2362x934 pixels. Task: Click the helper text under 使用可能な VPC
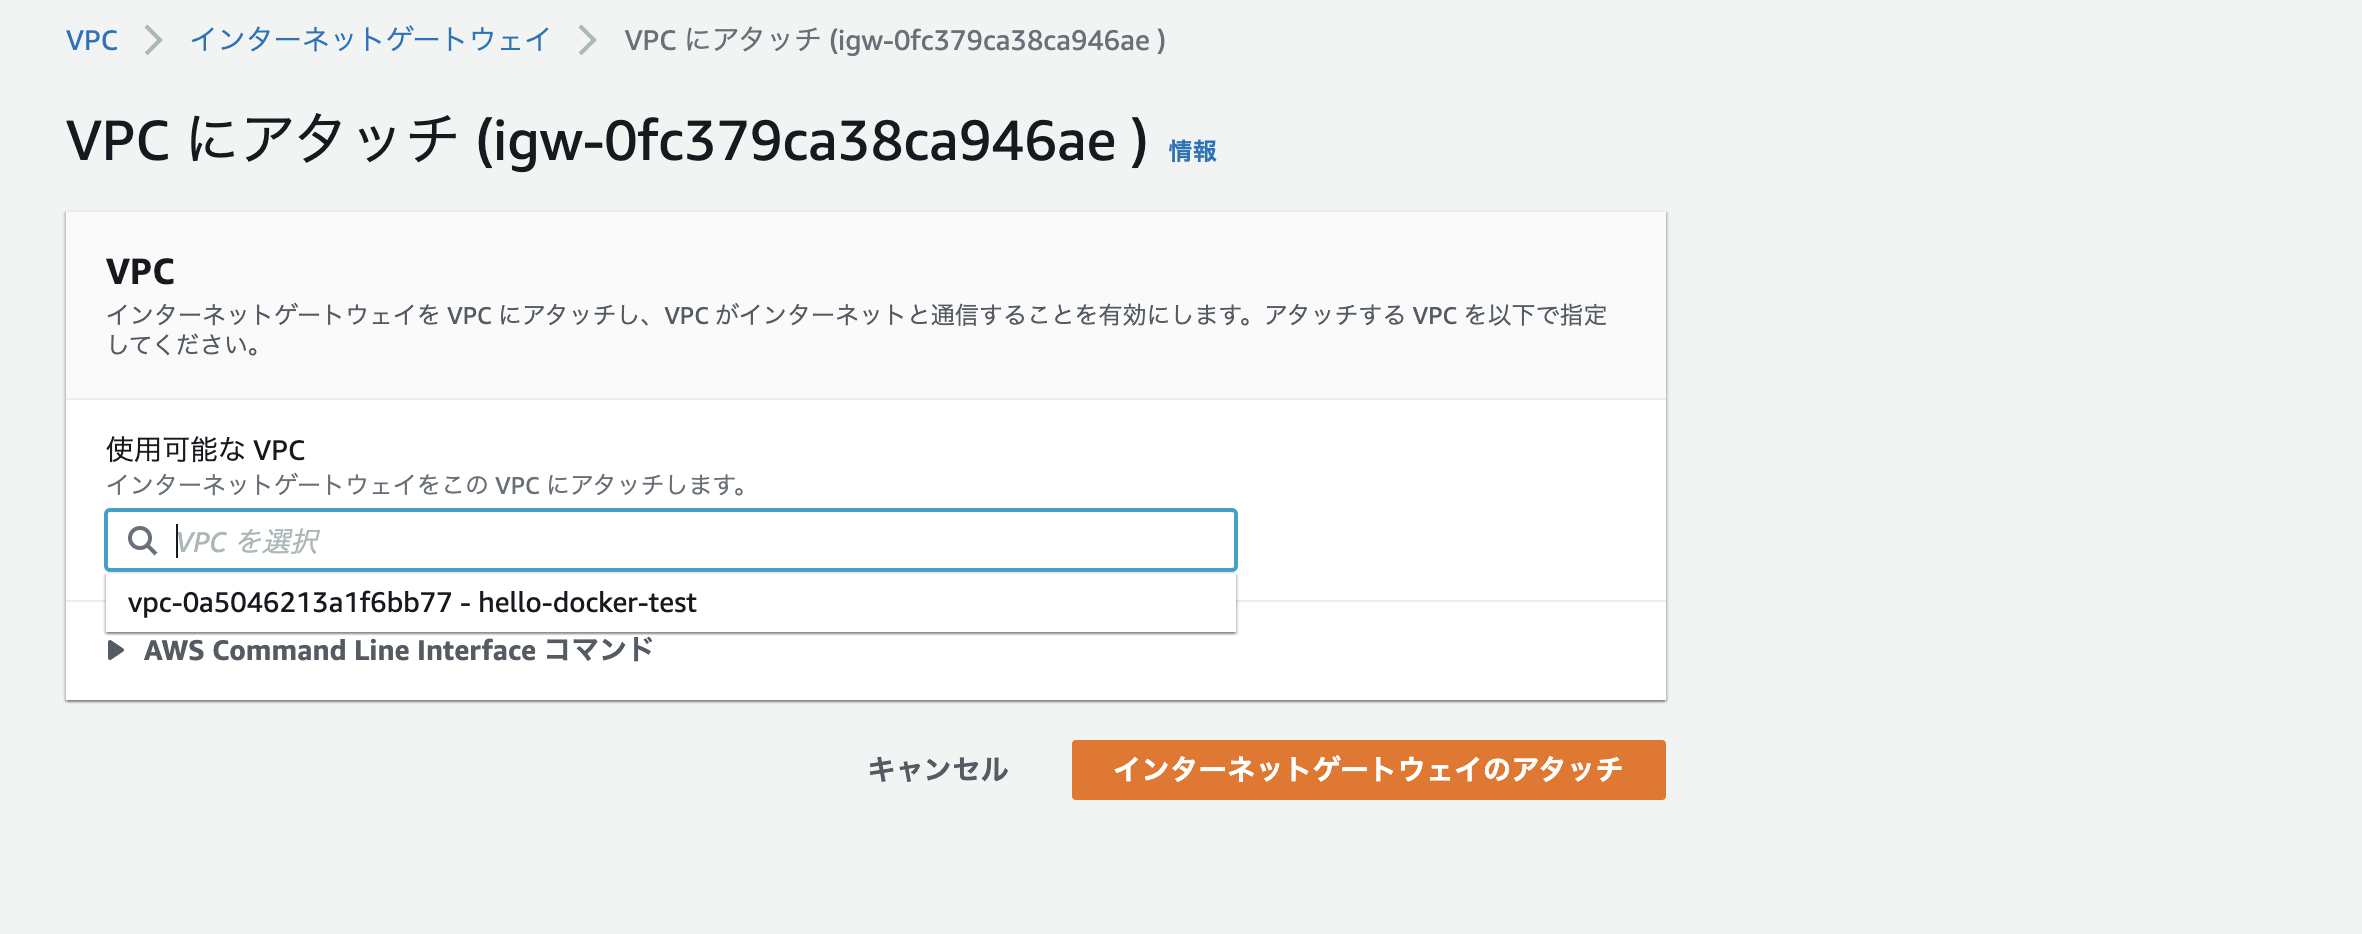(427, 485)
